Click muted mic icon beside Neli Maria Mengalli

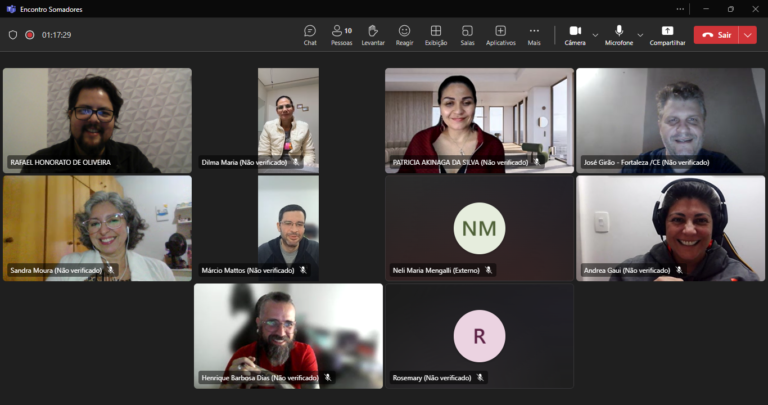coord(488,270)
